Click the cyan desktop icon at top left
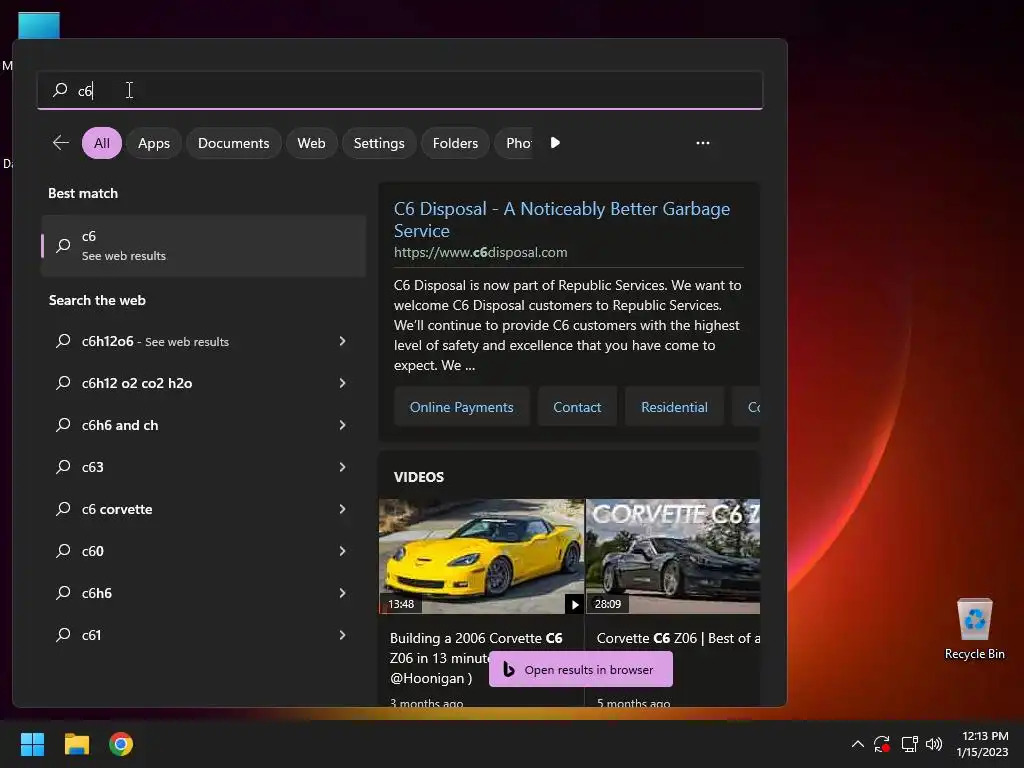 click(x=39, y=25)
